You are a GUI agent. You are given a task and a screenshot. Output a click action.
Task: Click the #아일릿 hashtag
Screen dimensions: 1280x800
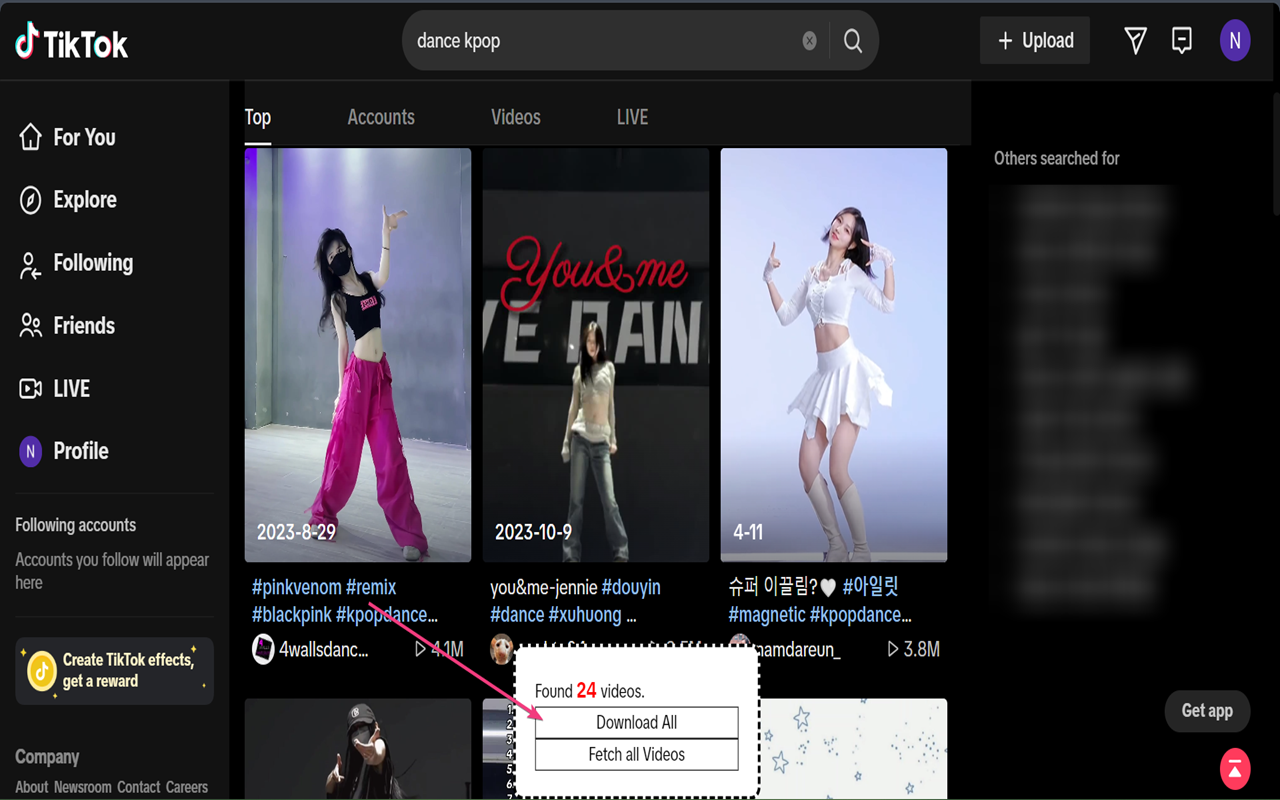click(x=870, y=587)
